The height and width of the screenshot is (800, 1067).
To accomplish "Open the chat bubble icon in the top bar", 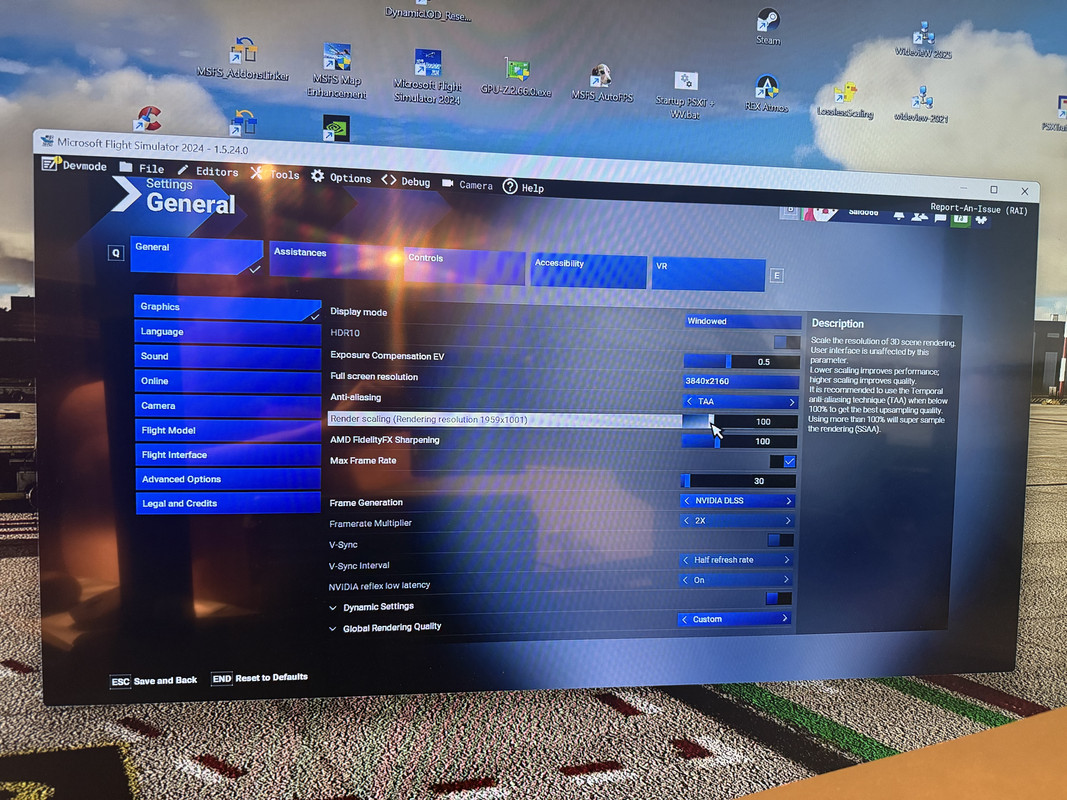I will pos(940,218).
